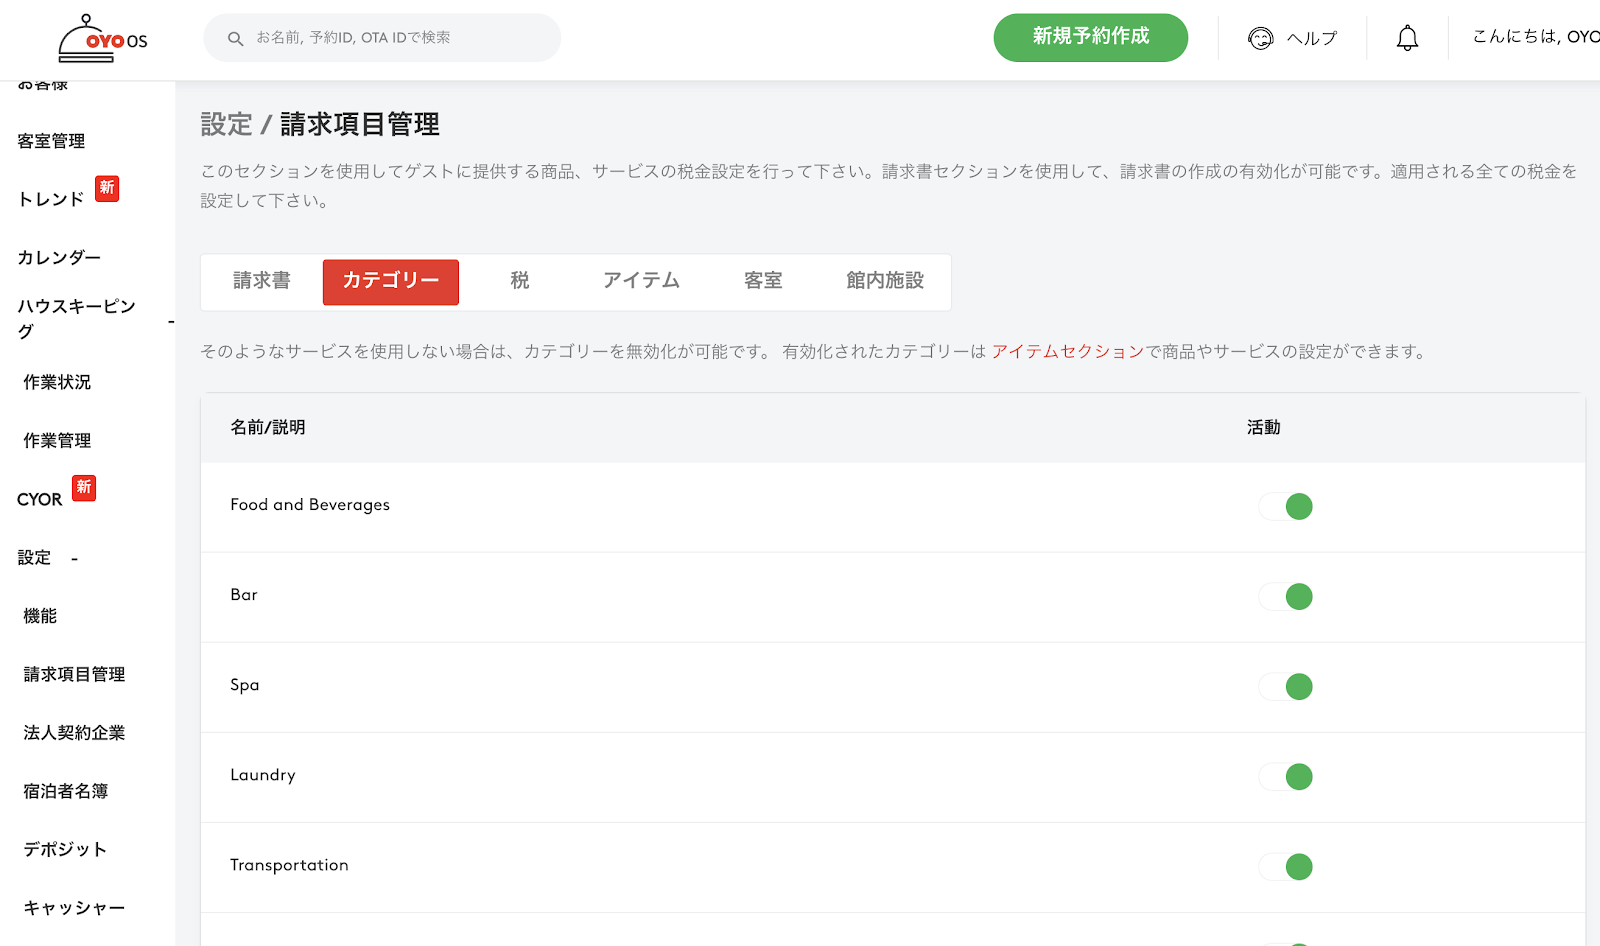Select the カテゴリー tab
Viewport: 1600px width, 946px height.
click(x=391, y=282)
